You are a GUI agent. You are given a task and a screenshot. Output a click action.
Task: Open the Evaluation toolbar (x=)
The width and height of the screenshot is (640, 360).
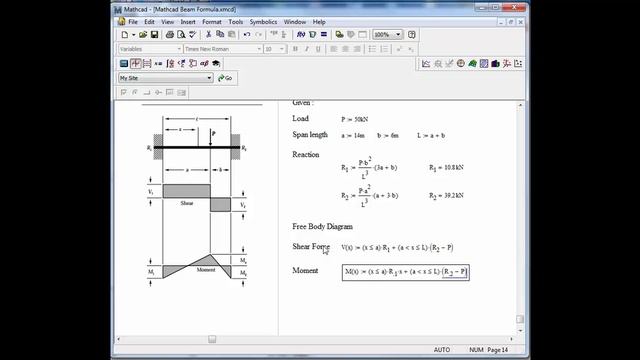tap(158, 64)
